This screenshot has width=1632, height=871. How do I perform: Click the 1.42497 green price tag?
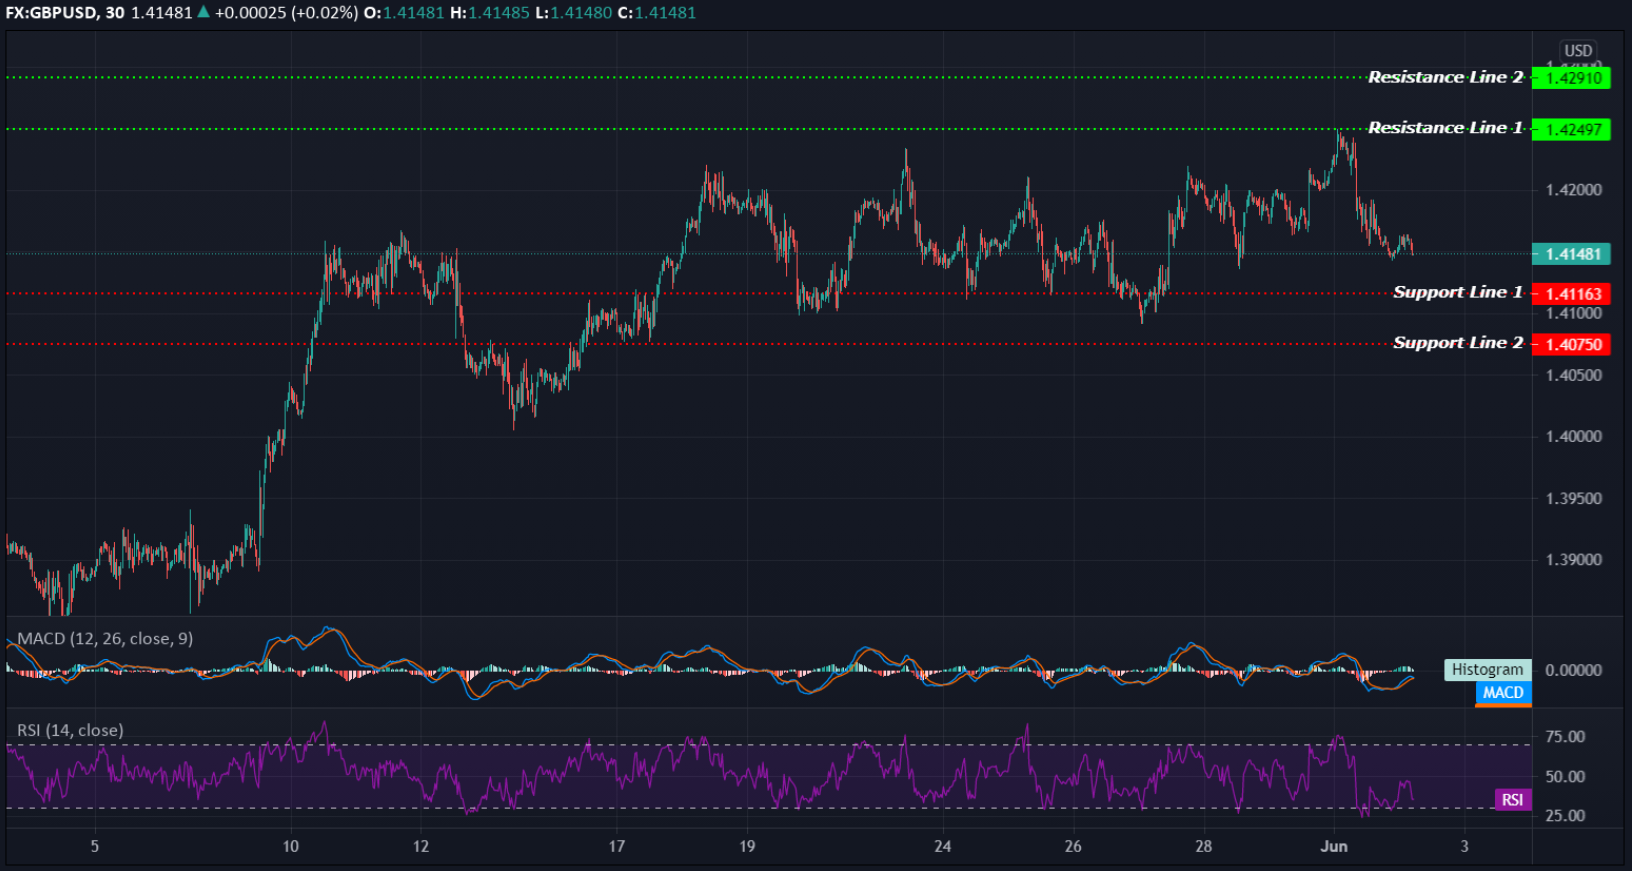click(1572, 129)
